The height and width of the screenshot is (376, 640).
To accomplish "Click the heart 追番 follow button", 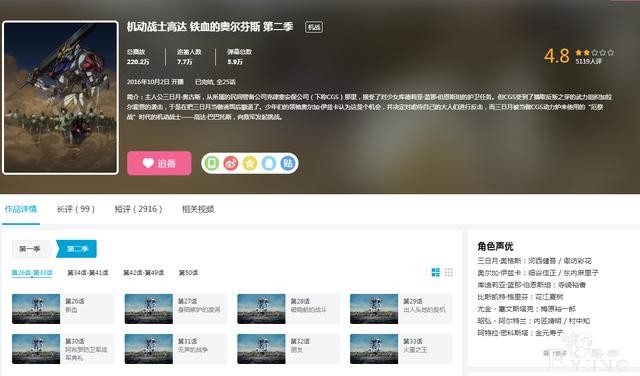I will coord(159,163).
